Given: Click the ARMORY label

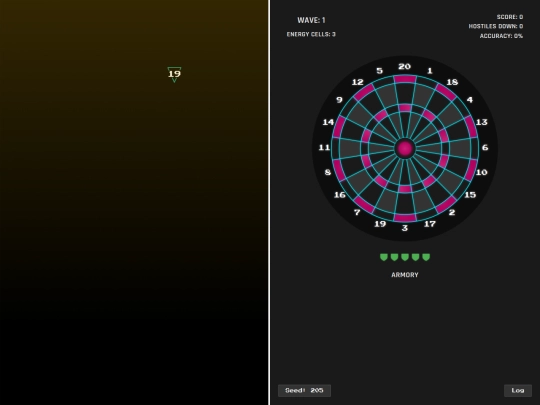Looking at the screenshot, I should pyautogui.click(x=405, y=275).
